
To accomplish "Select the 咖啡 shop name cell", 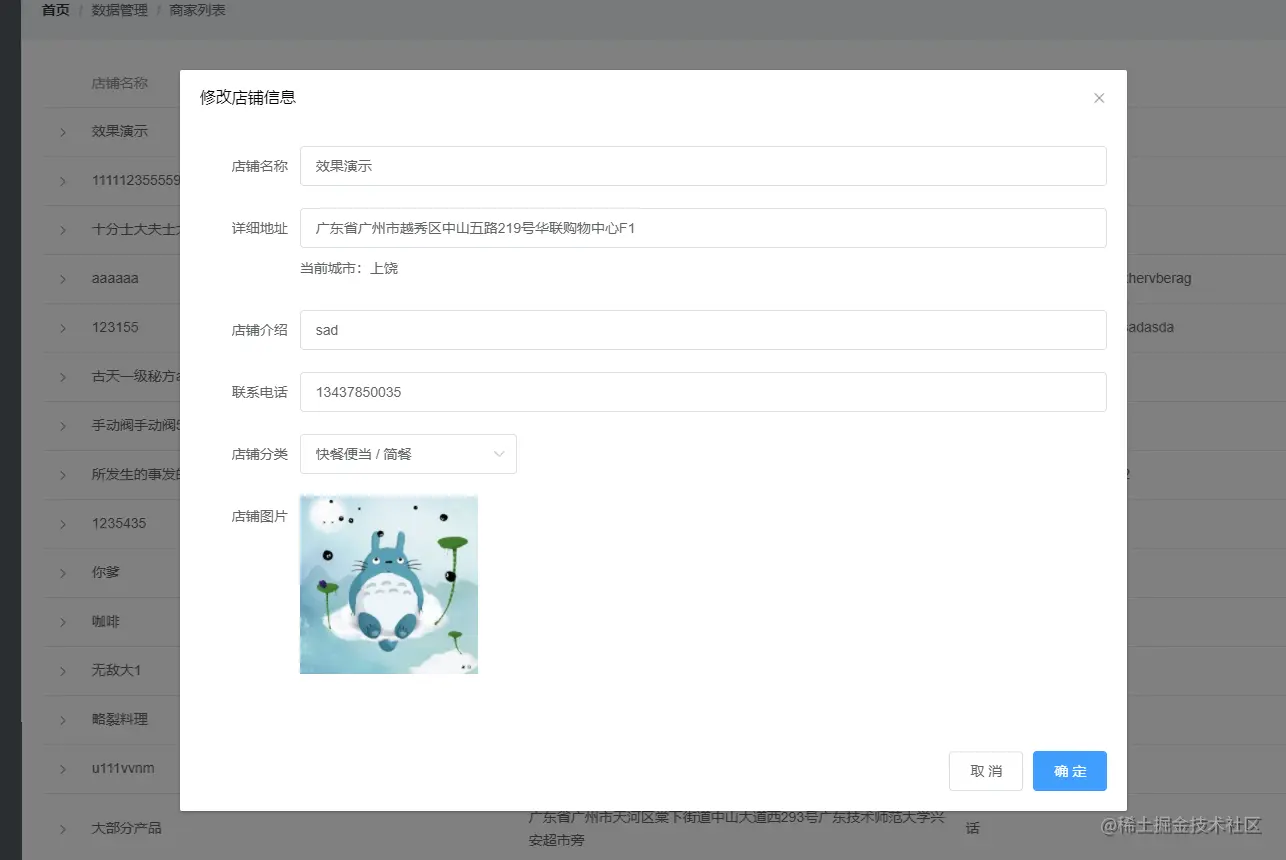I will [106, 621].
